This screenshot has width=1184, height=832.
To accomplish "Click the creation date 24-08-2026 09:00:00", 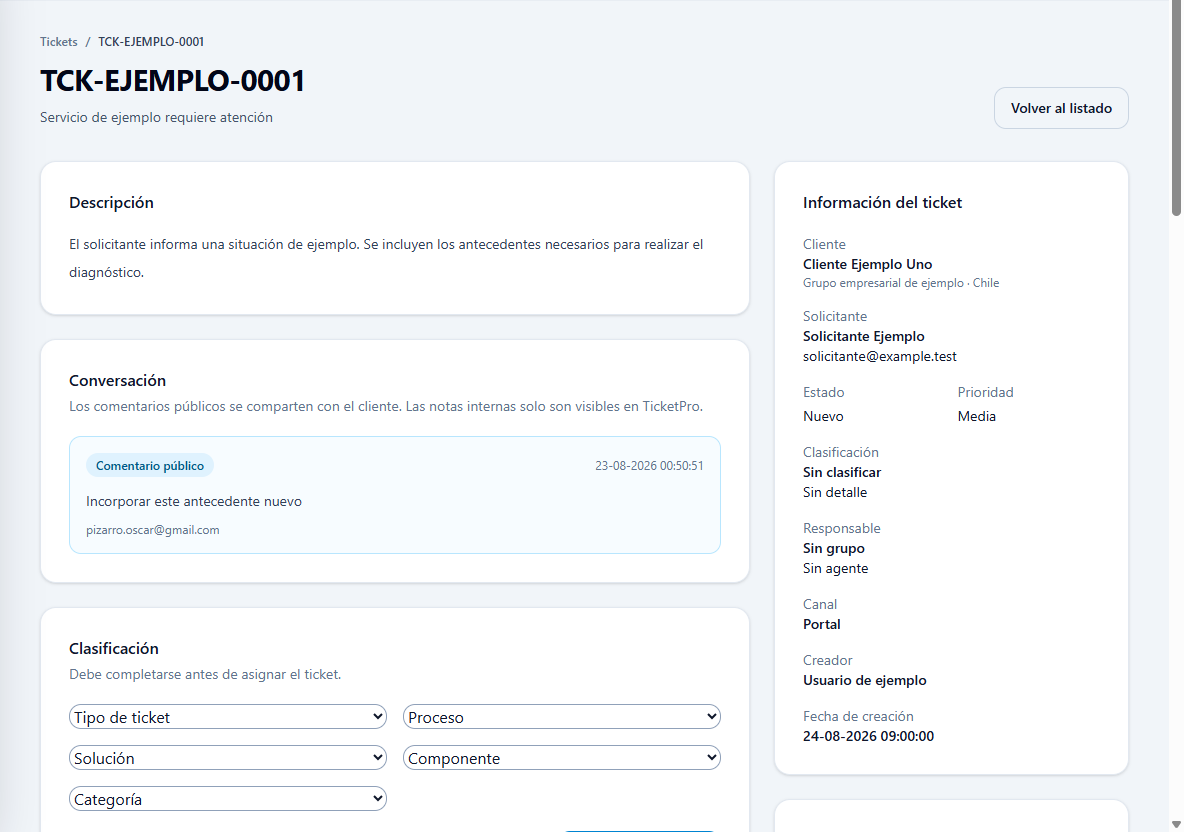I will coord(868,736).
